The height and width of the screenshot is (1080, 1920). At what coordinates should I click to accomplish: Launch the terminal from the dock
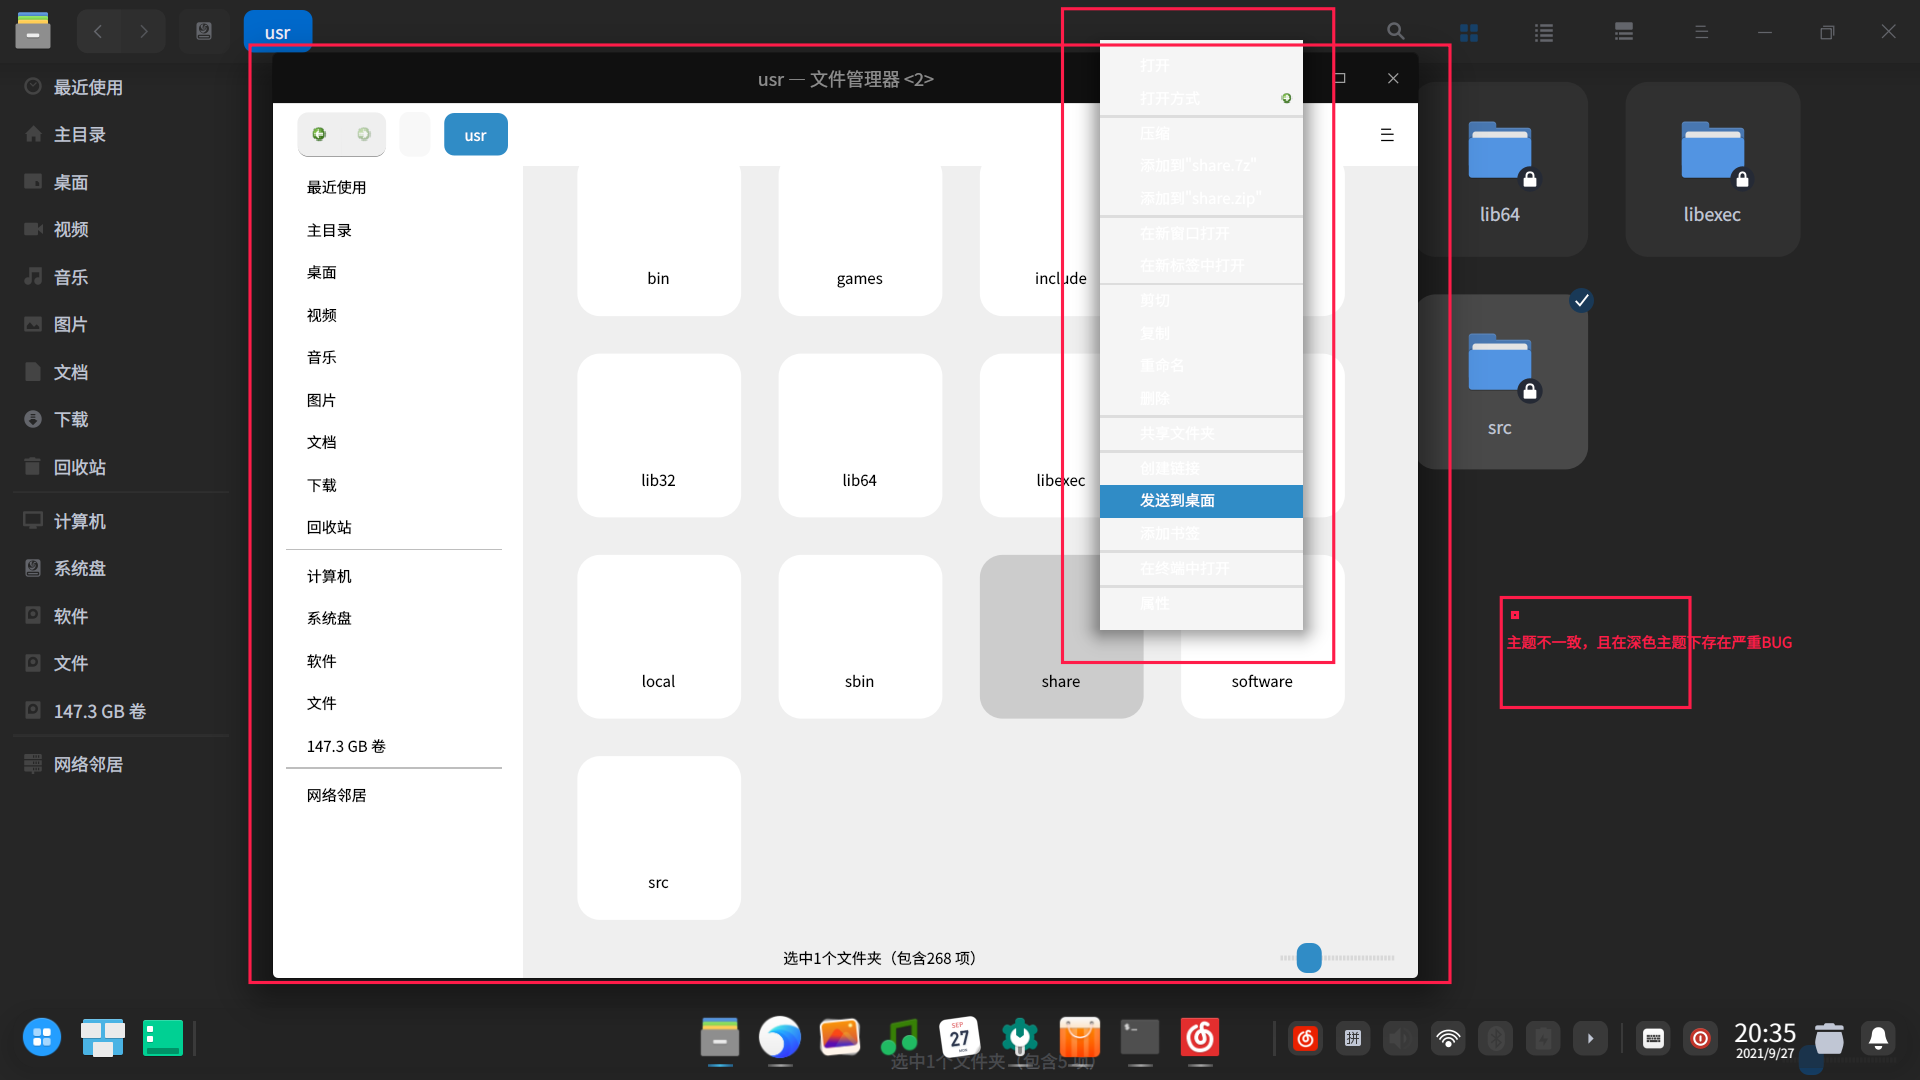1139,1038
